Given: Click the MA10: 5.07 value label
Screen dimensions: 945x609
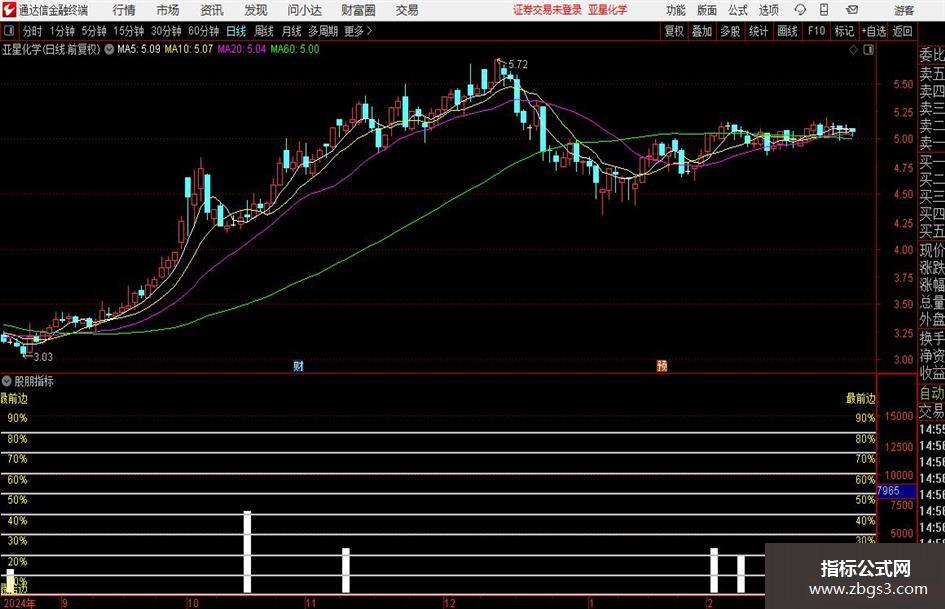Looking at the screenshot, I should 189,49.
